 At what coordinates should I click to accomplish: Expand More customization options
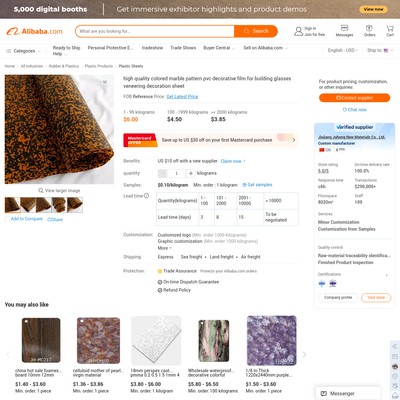pos(165,248)
